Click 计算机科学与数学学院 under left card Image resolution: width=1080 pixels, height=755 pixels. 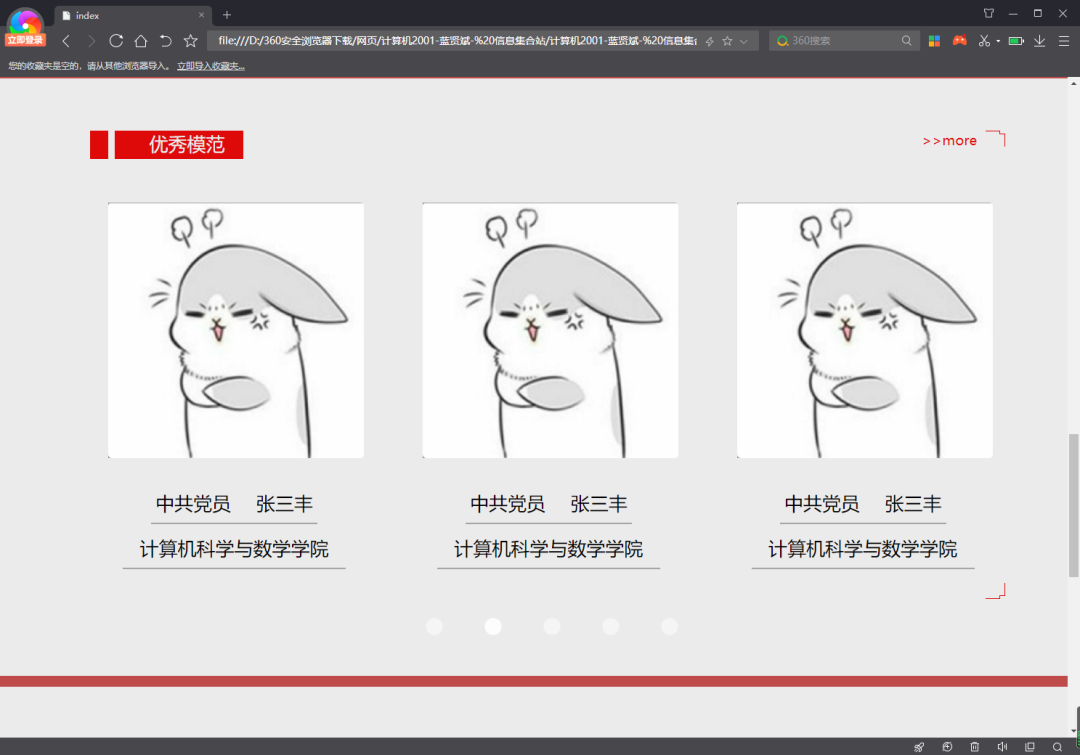pos(234,549)
